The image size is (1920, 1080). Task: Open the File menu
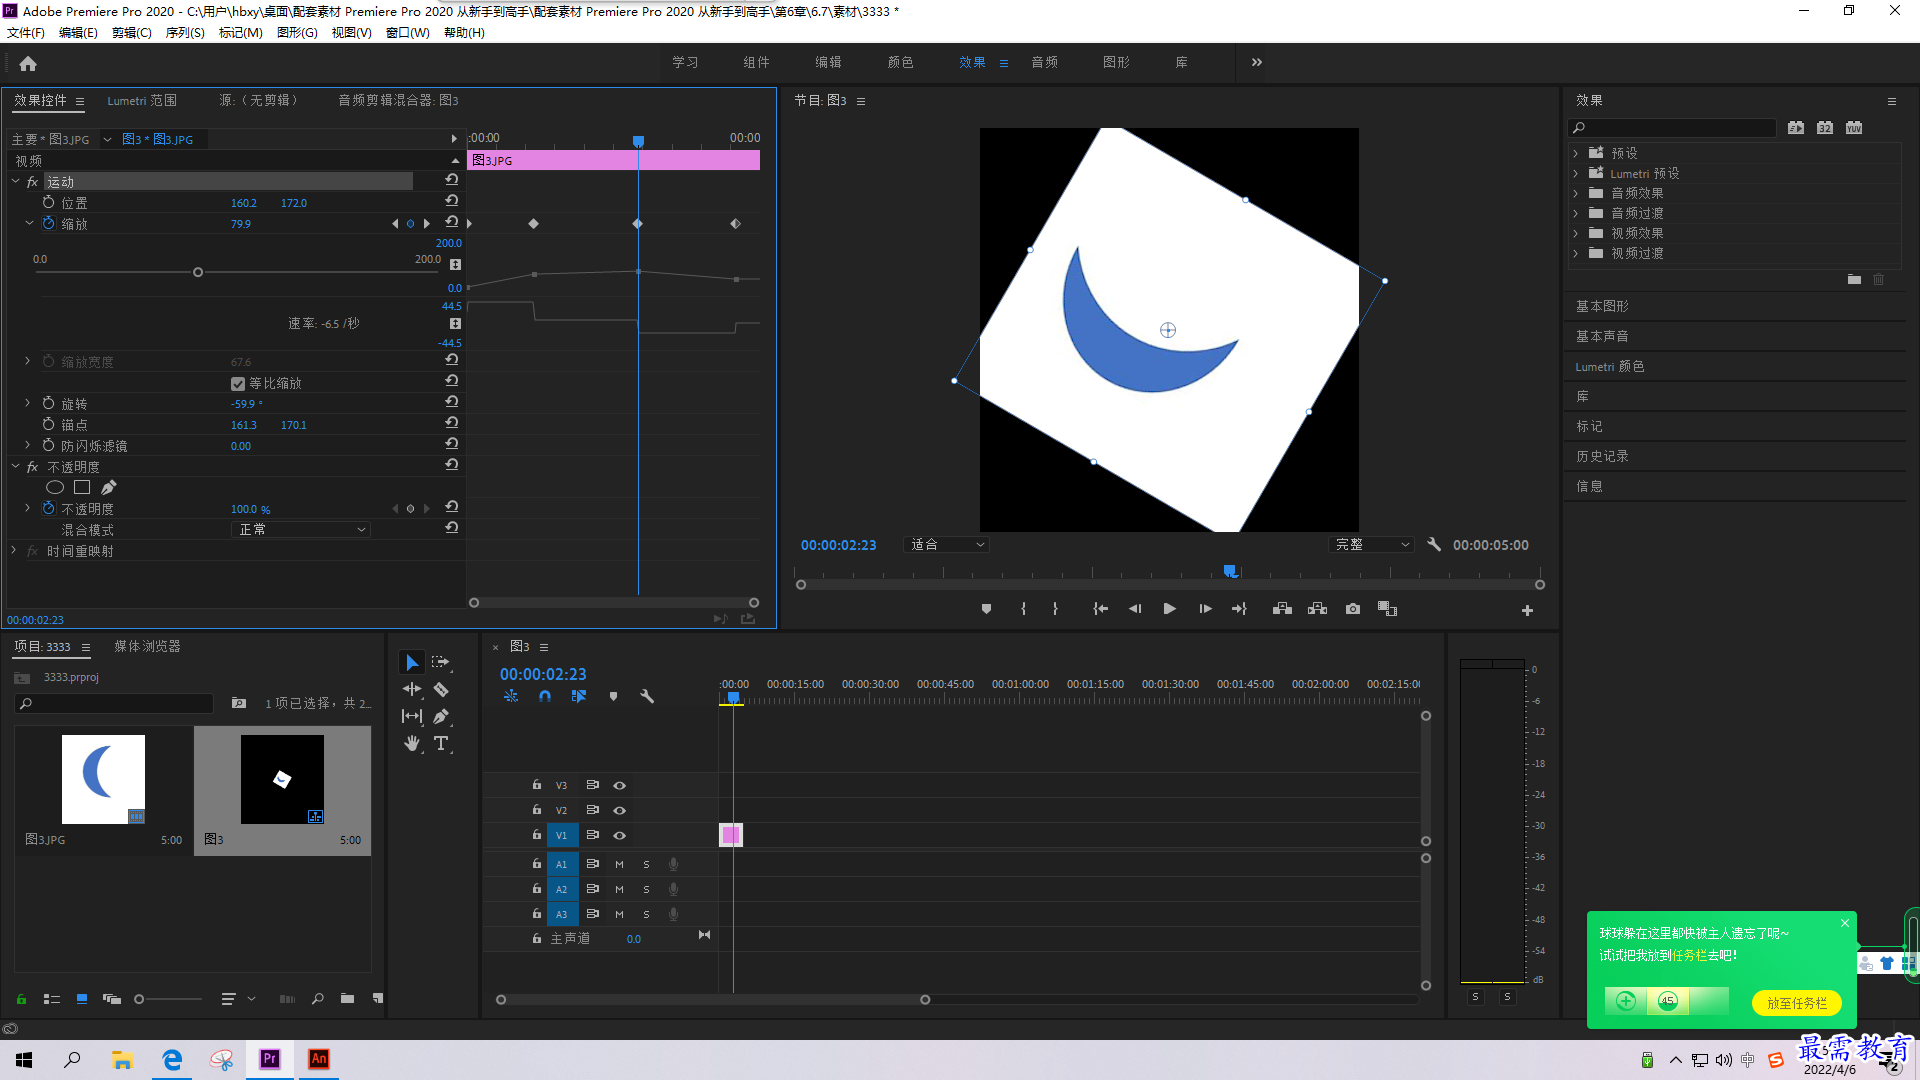pos(25,33)
